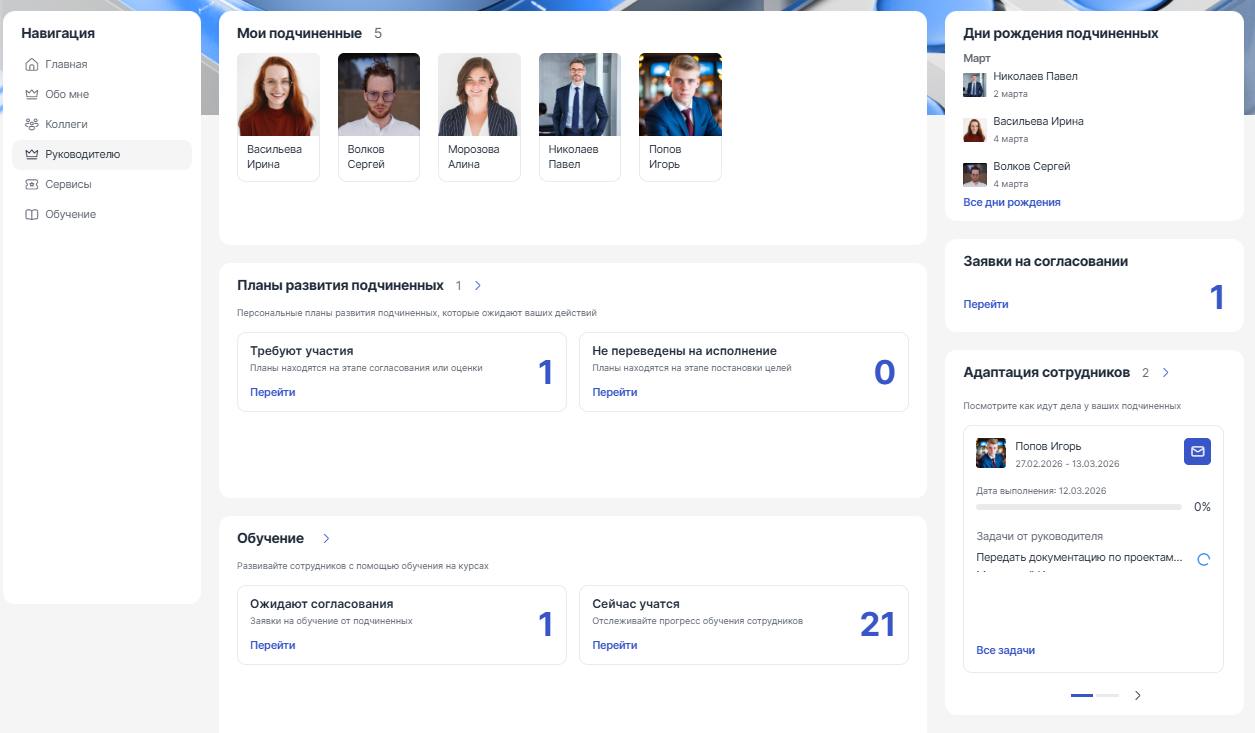Viewport: 1255px width, 733px height.
Task: Select Волков Сергей subordinate photo card
Action: (x=379, y=116)
